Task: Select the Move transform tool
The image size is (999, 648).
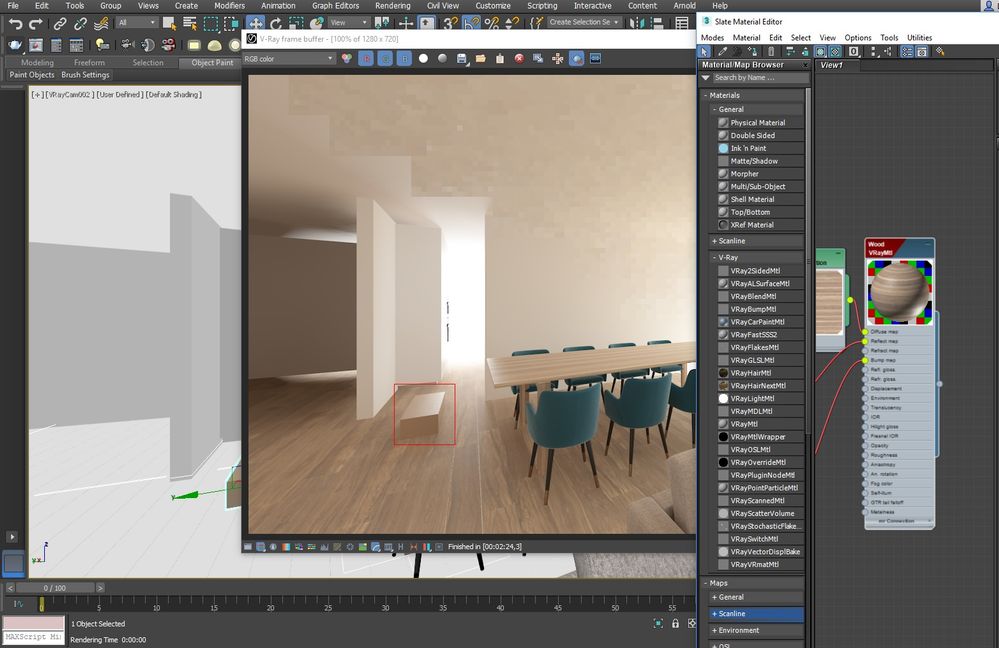Action: [256, 23]
